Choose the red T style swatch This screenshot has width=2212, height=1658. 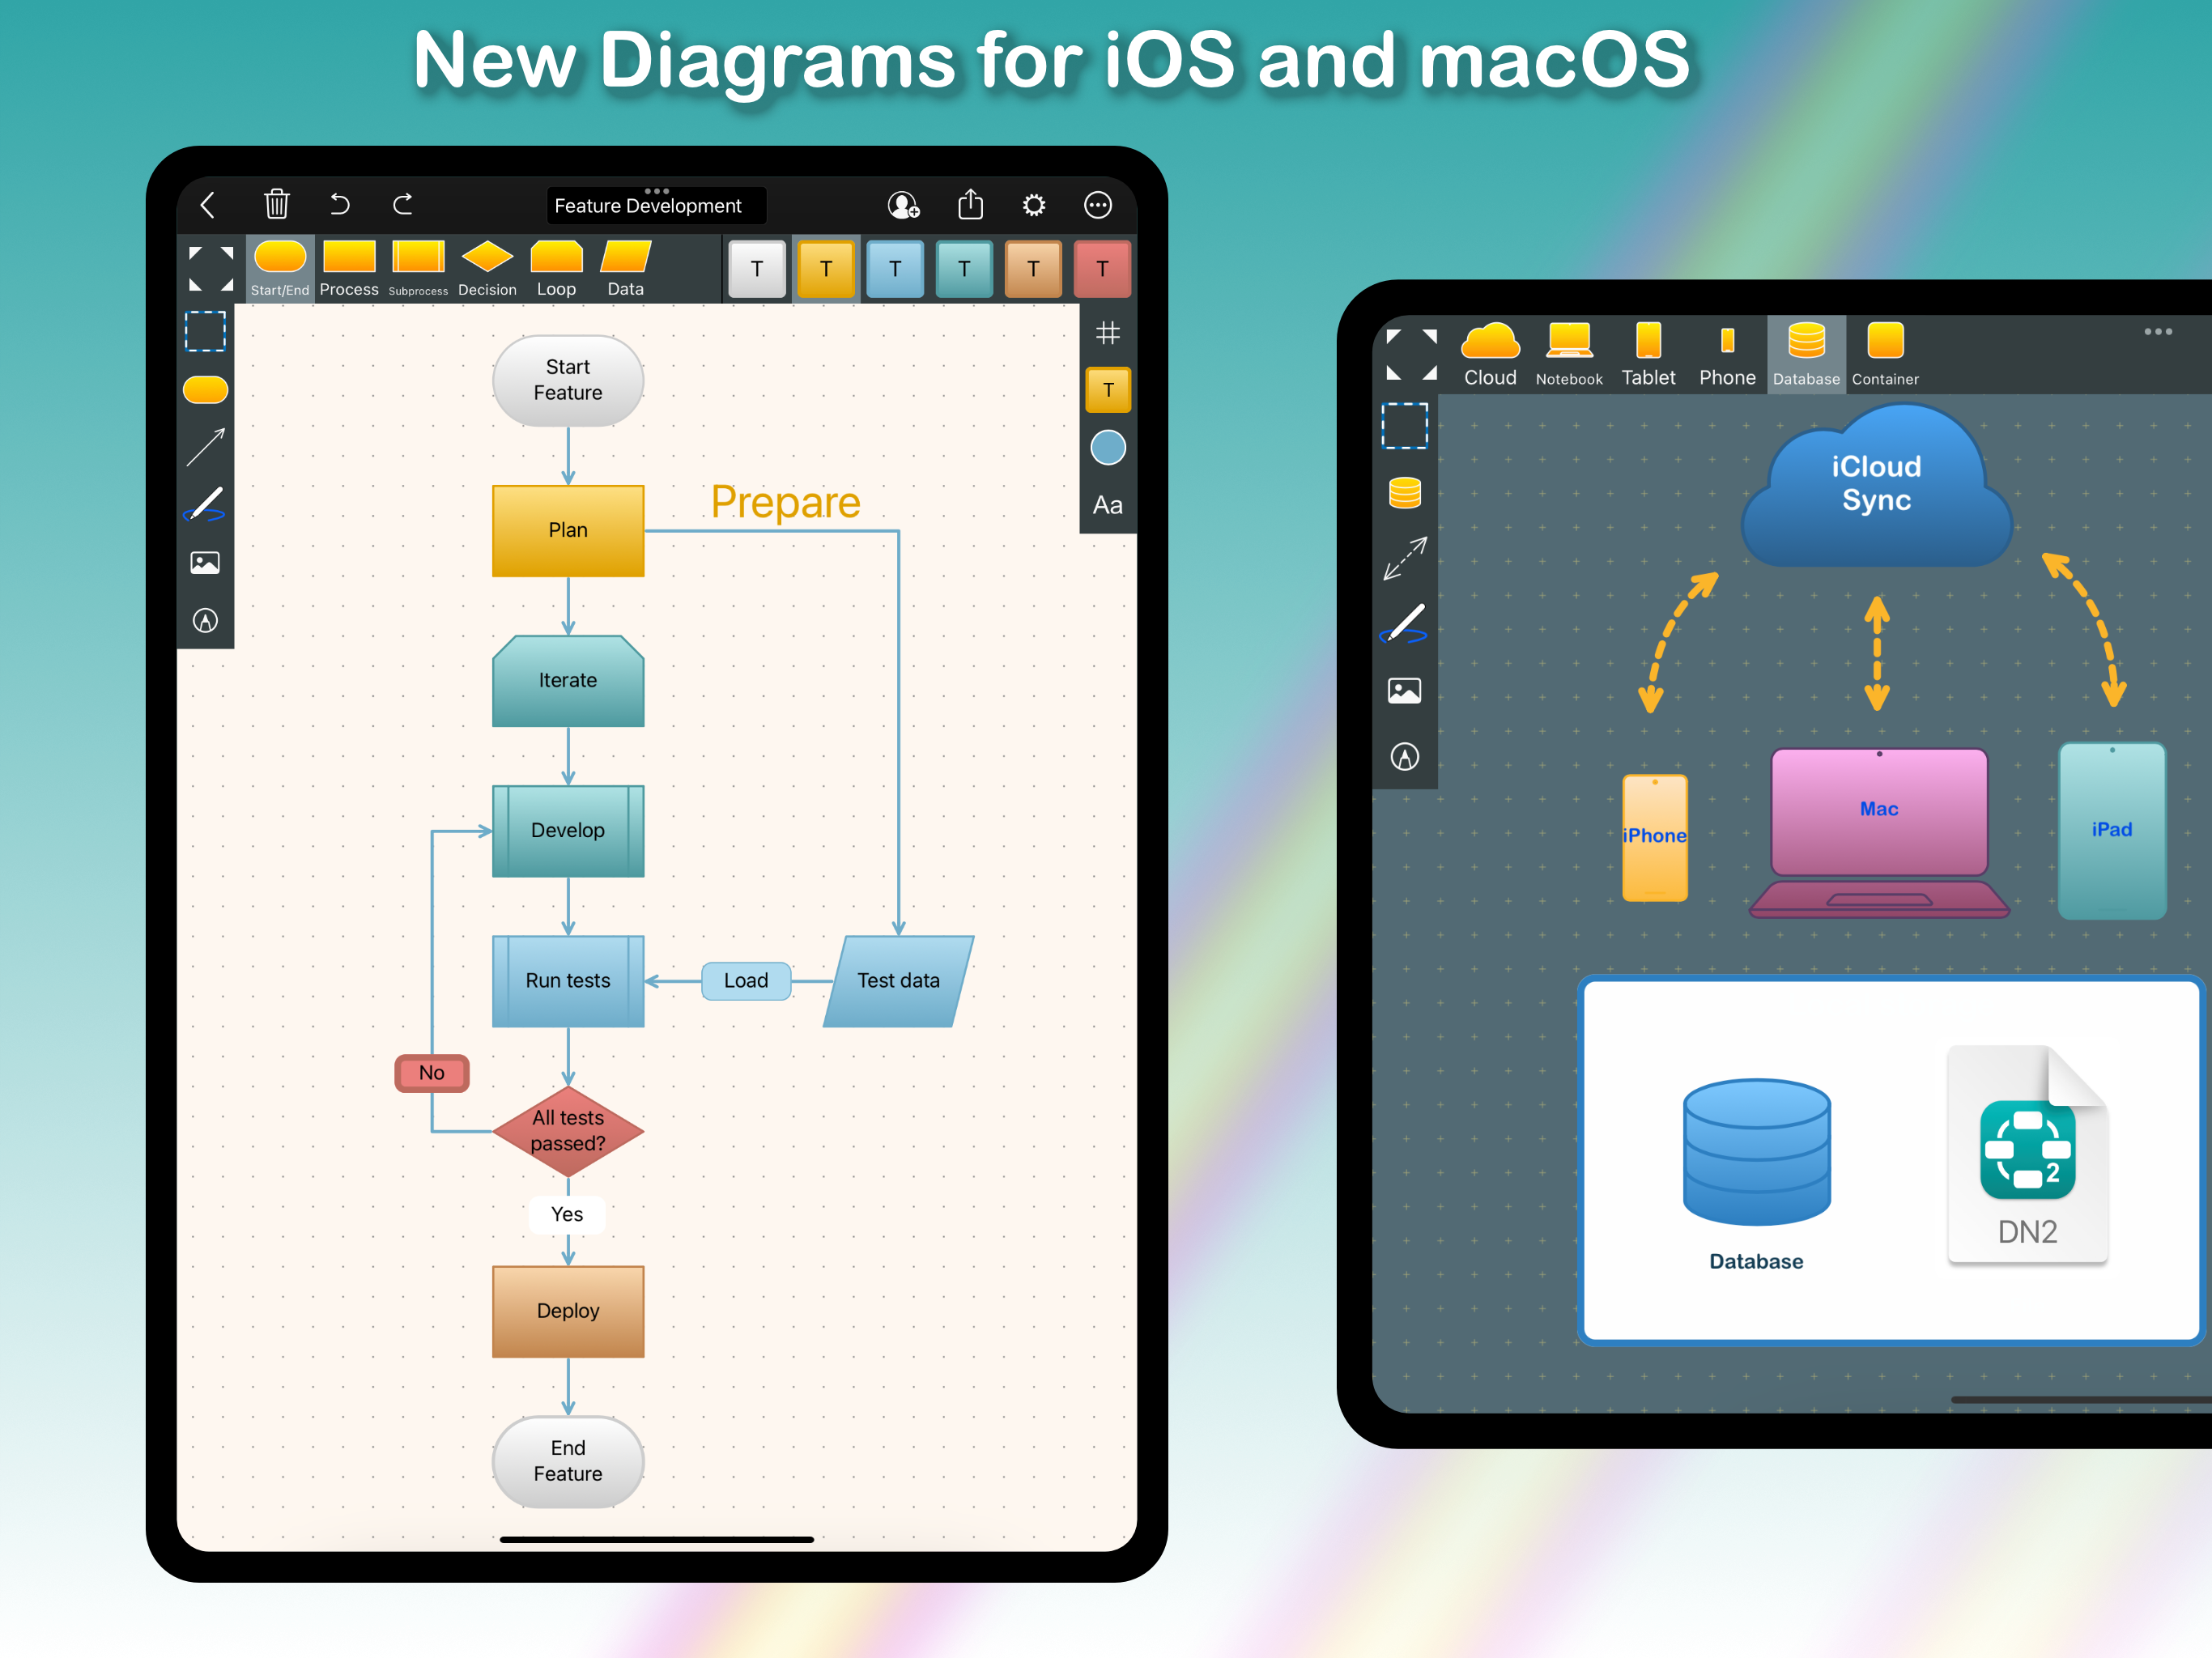1102,268
